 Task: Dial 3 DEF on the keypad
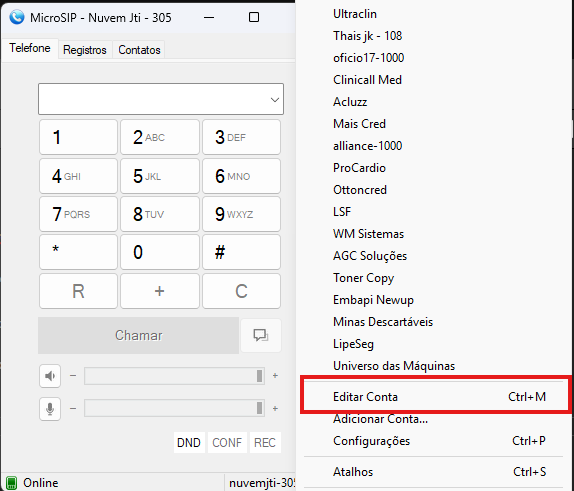click(x=241, y=137)
